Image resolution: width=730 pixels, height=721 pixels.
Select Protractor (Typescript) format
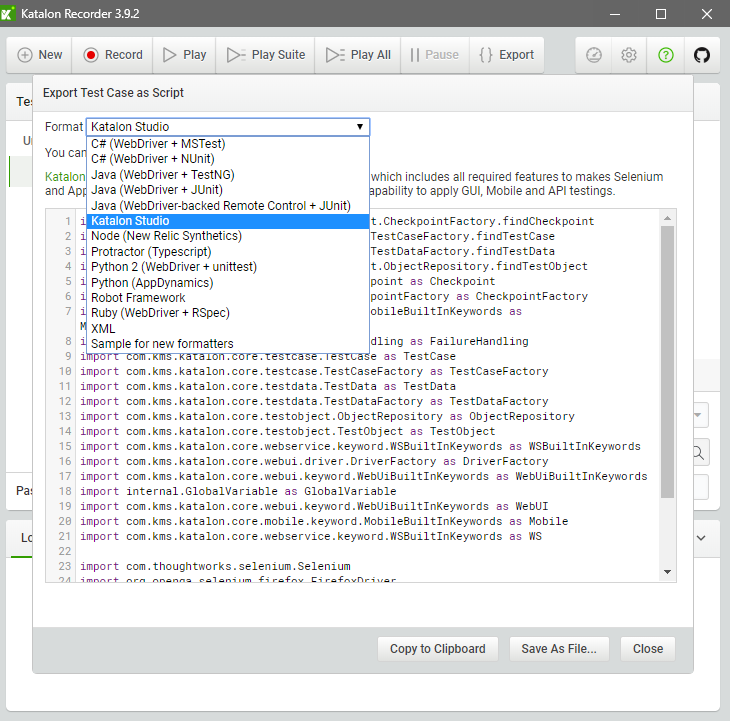coord(228,252)
